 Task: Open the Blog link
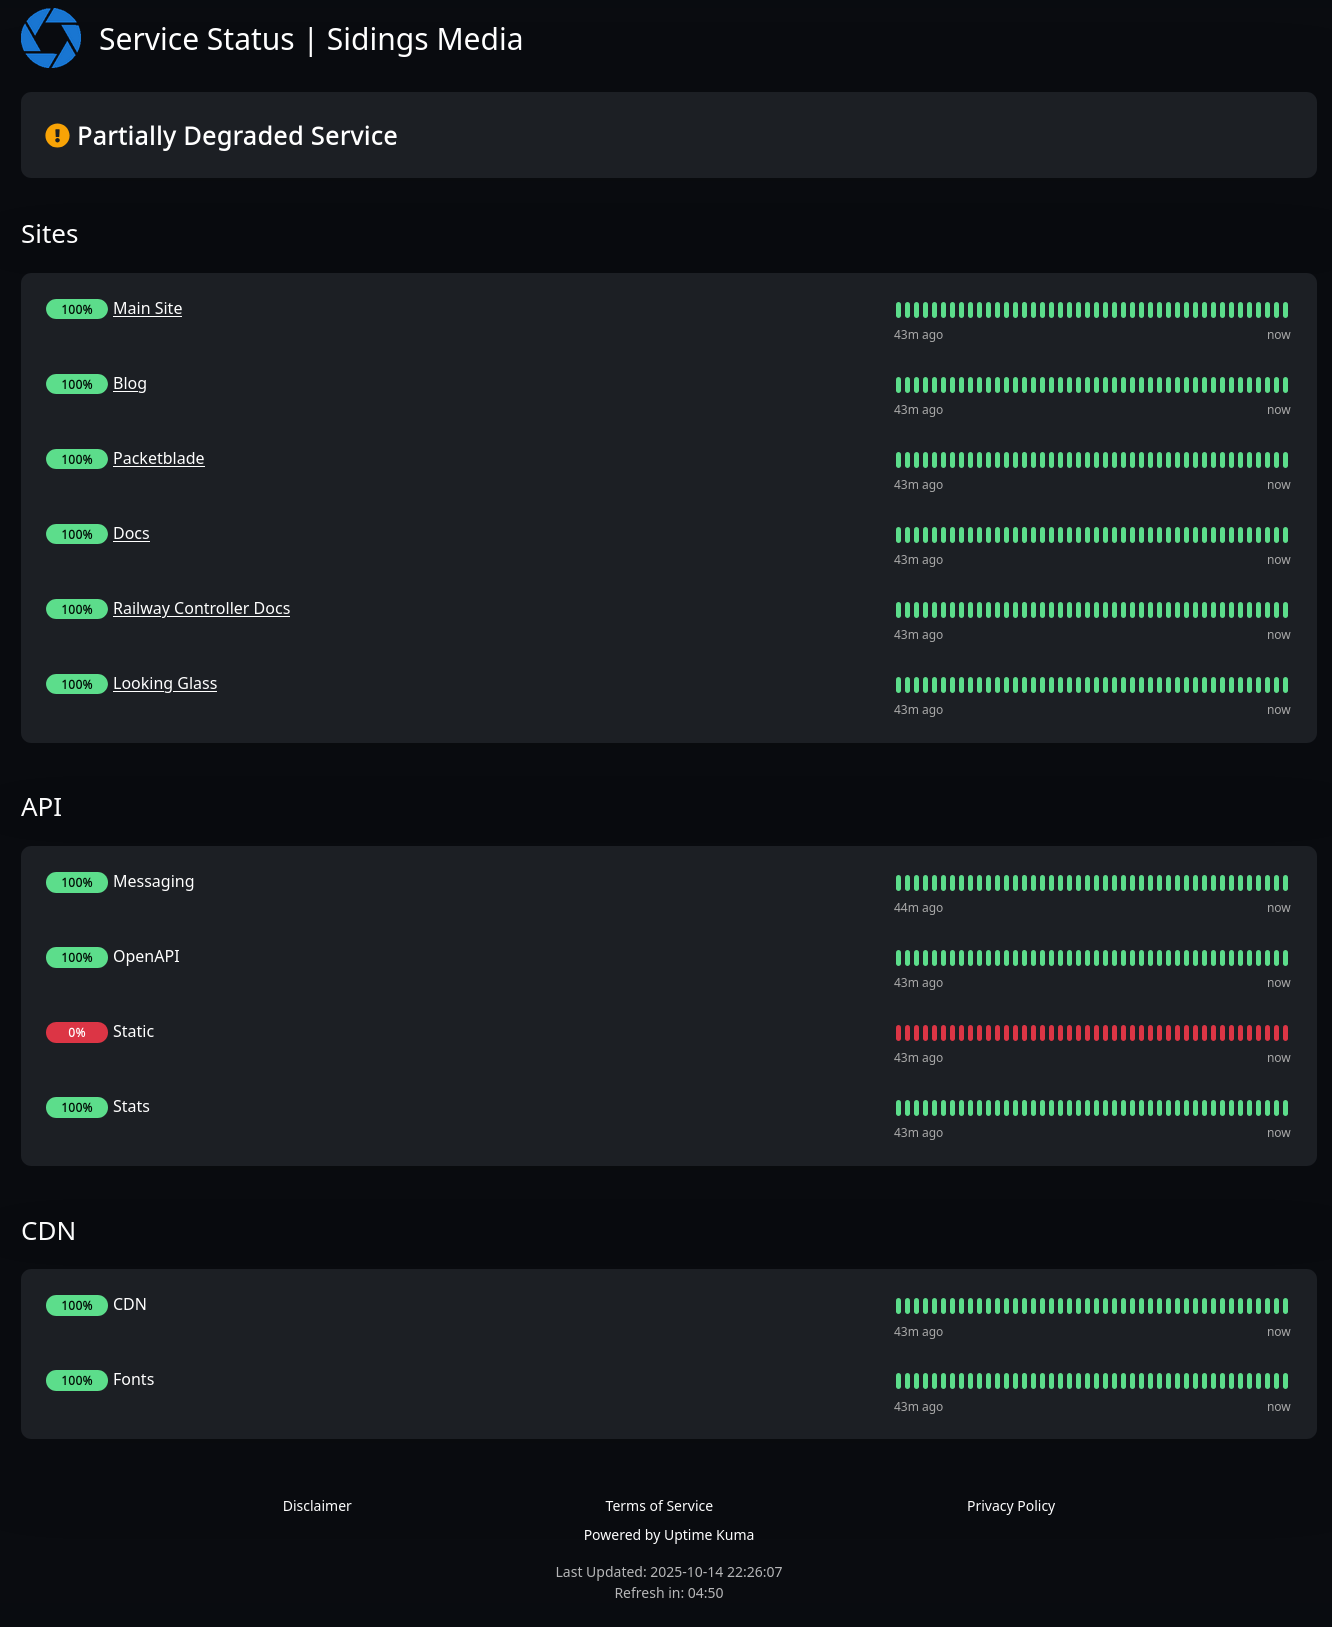pyautogui.click(x=129, y=384)
